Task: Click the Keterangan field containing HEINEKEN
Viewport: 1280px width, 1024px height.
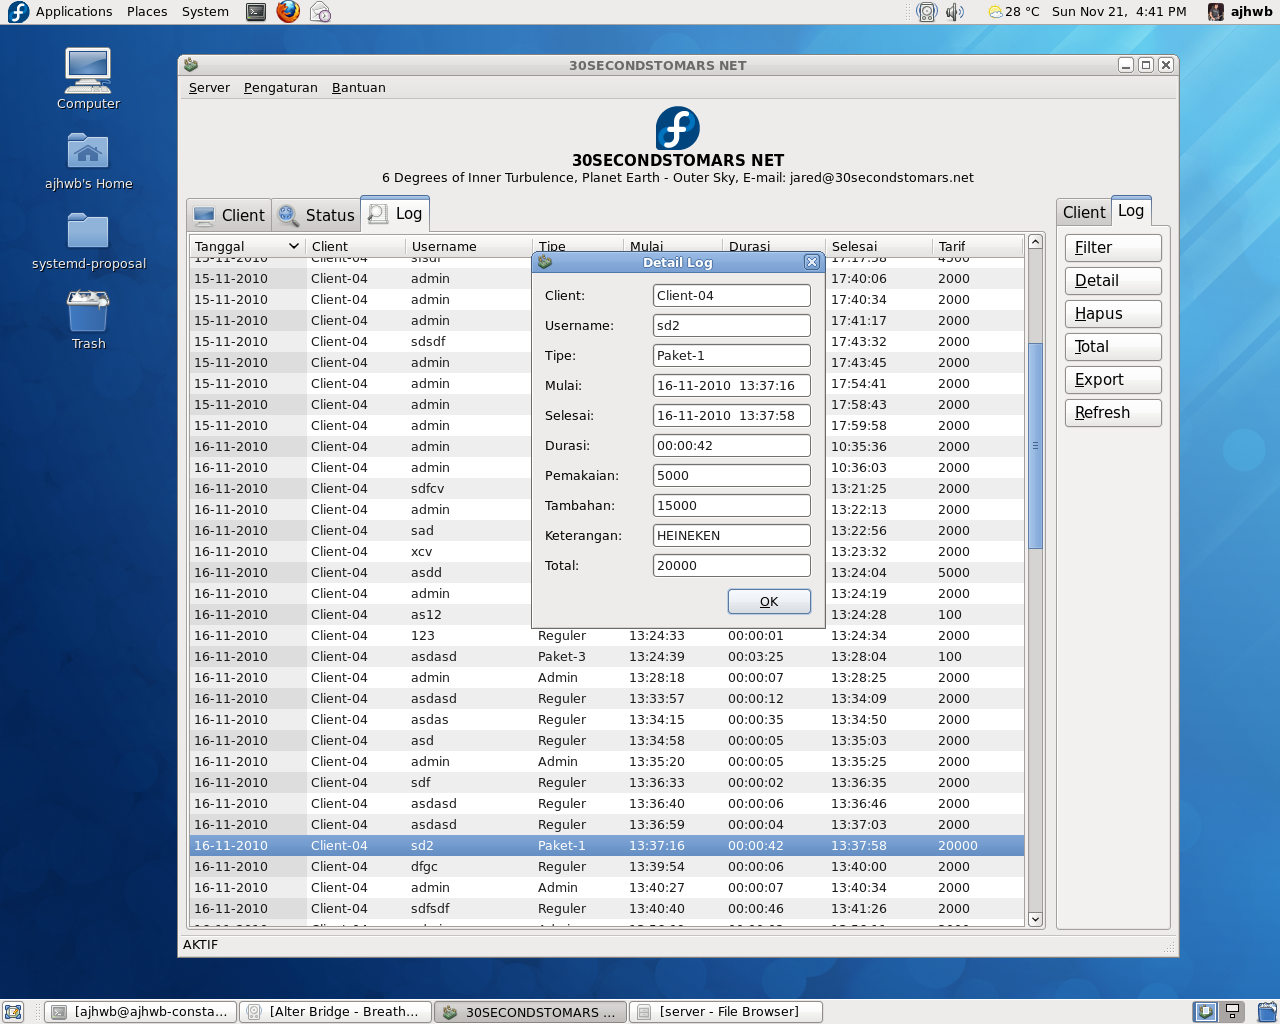Action: (731, 535)
